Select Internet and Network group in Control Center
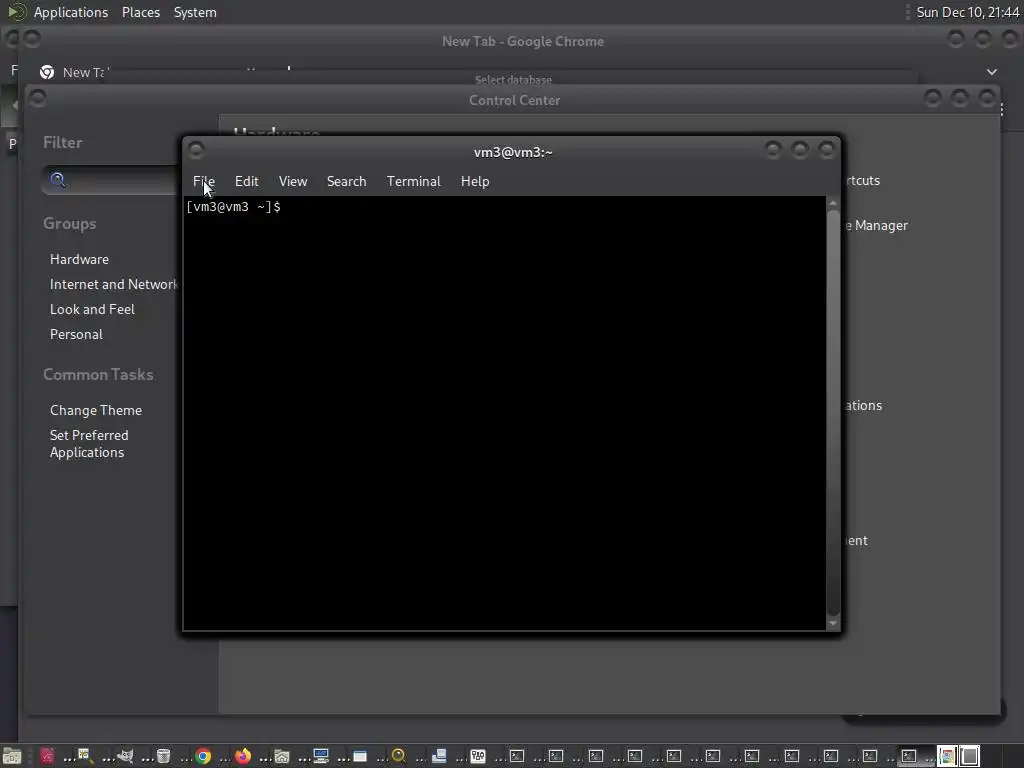The height and width of the screenshot is (768, 1024). pos(114,284)
